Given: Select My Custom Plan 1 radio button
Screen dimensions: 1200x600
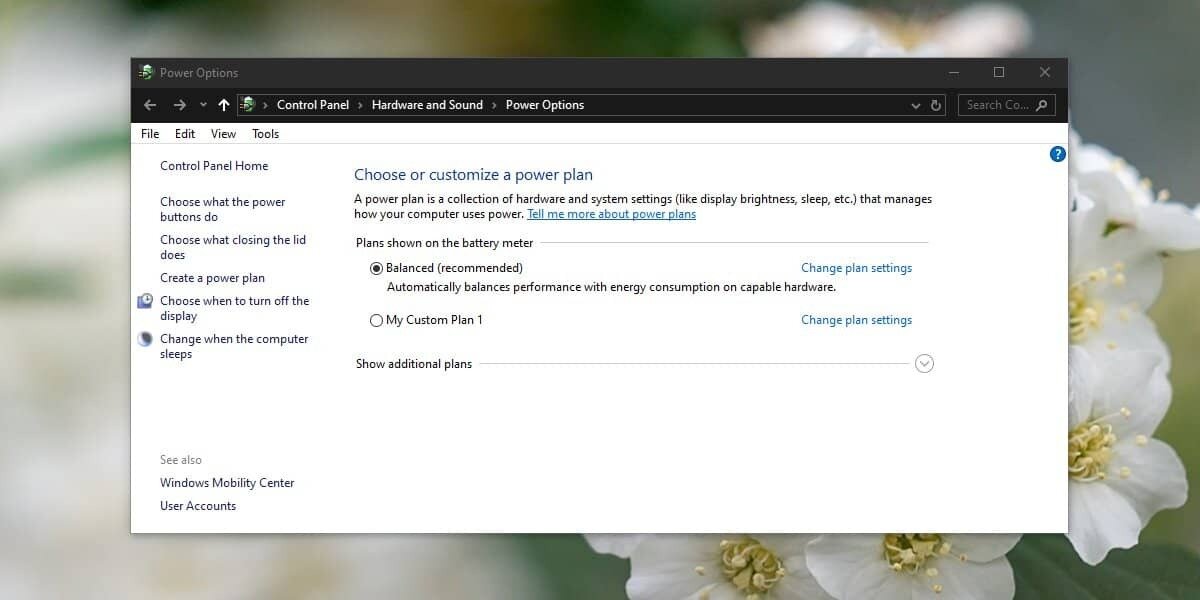Looking at the screenshot, I should 376,320.
